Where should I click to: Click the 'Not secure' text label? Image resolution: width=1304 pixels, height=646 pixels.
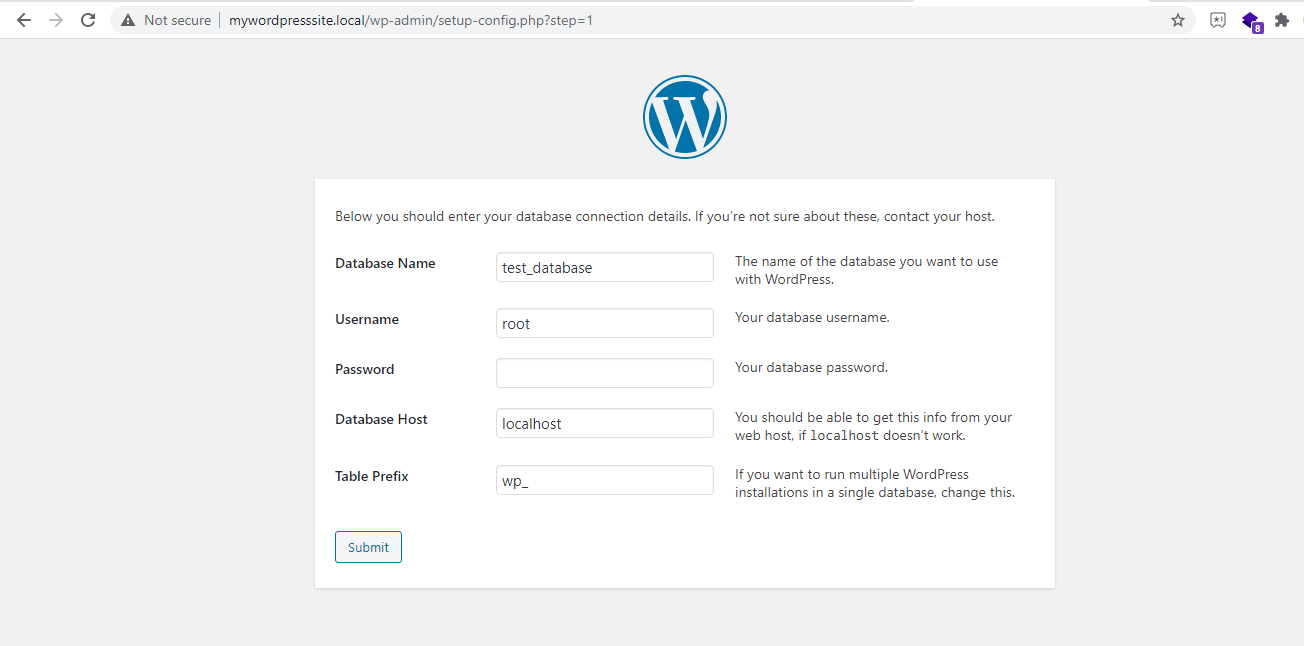coord(177,20)
